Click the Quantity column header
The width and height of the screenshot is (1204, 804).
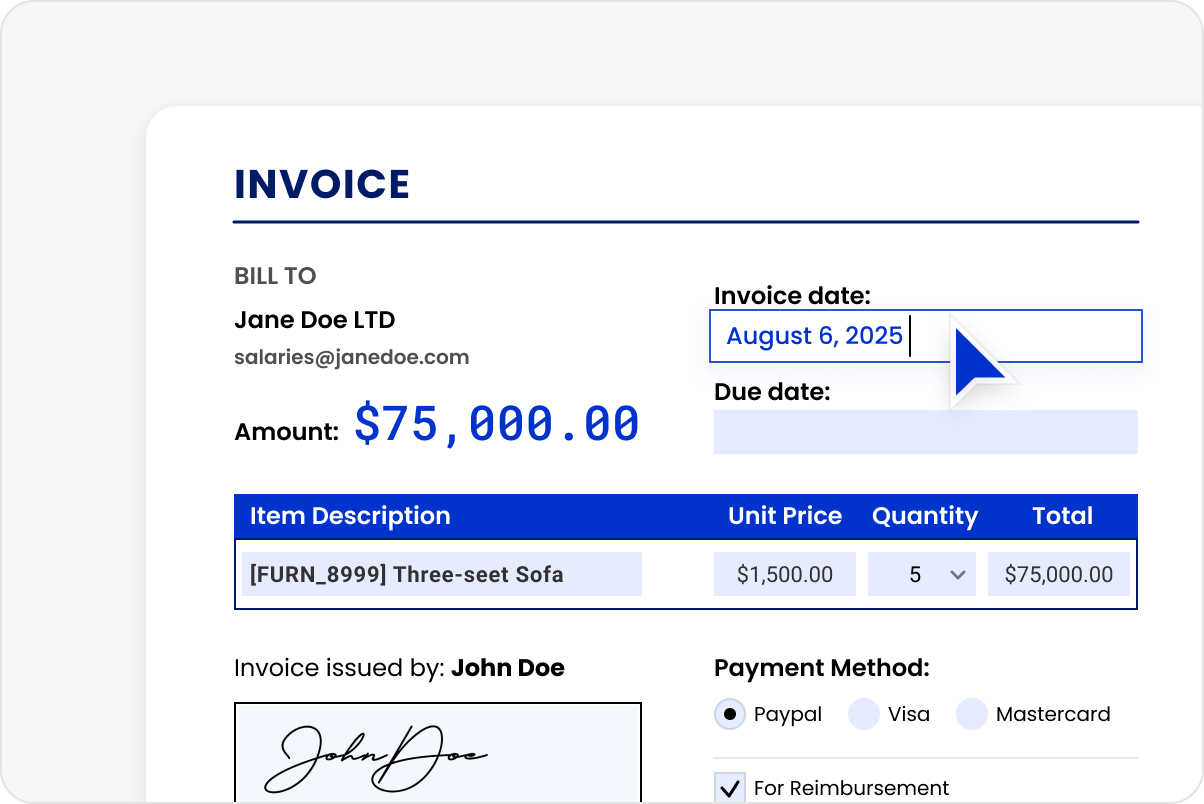[924, 516]
